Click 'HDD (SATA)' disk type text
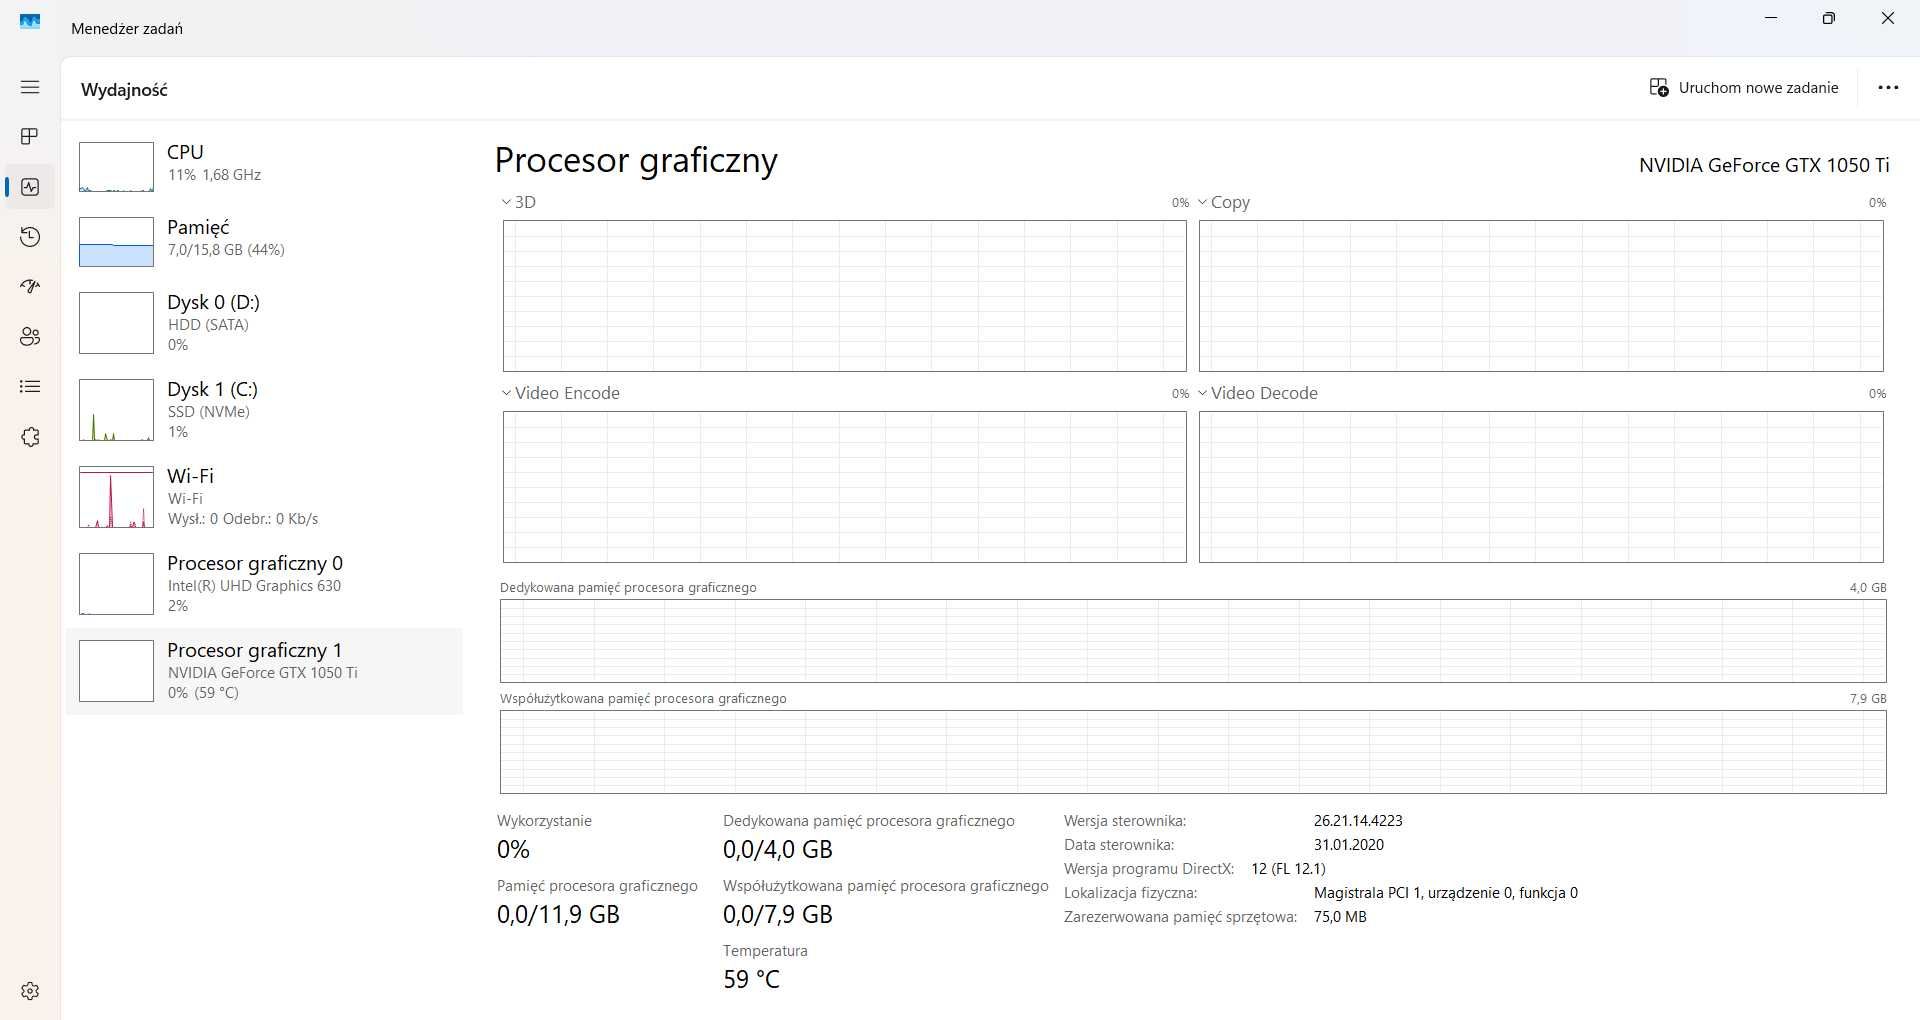This screenshot has height=1020, width=1920. point(208,324)
